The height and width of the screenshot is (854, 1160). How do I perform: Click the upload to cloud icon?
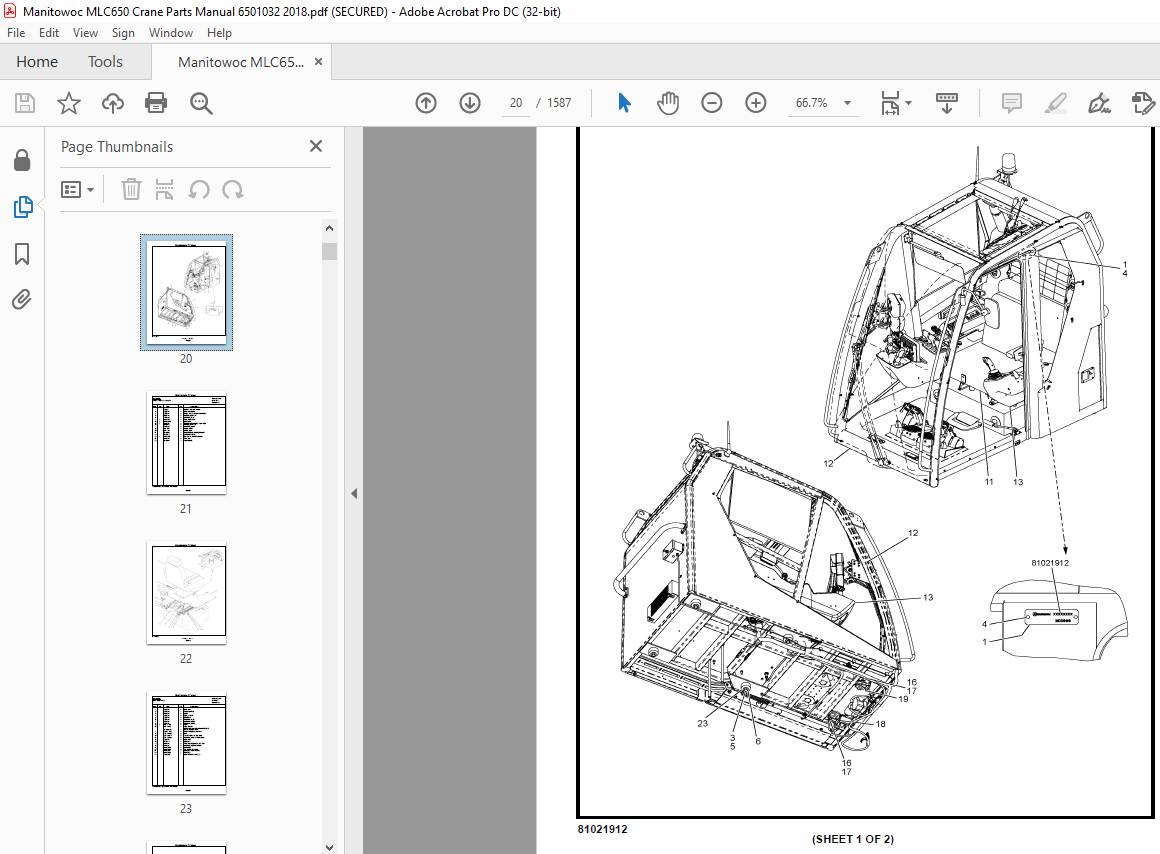pyautogui.click(x=112, y=103)
